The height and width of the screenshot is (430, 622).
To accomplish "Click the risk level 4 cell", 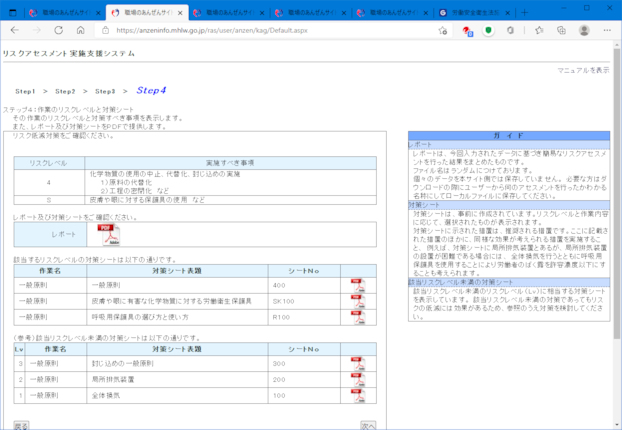I will (49, 182).
